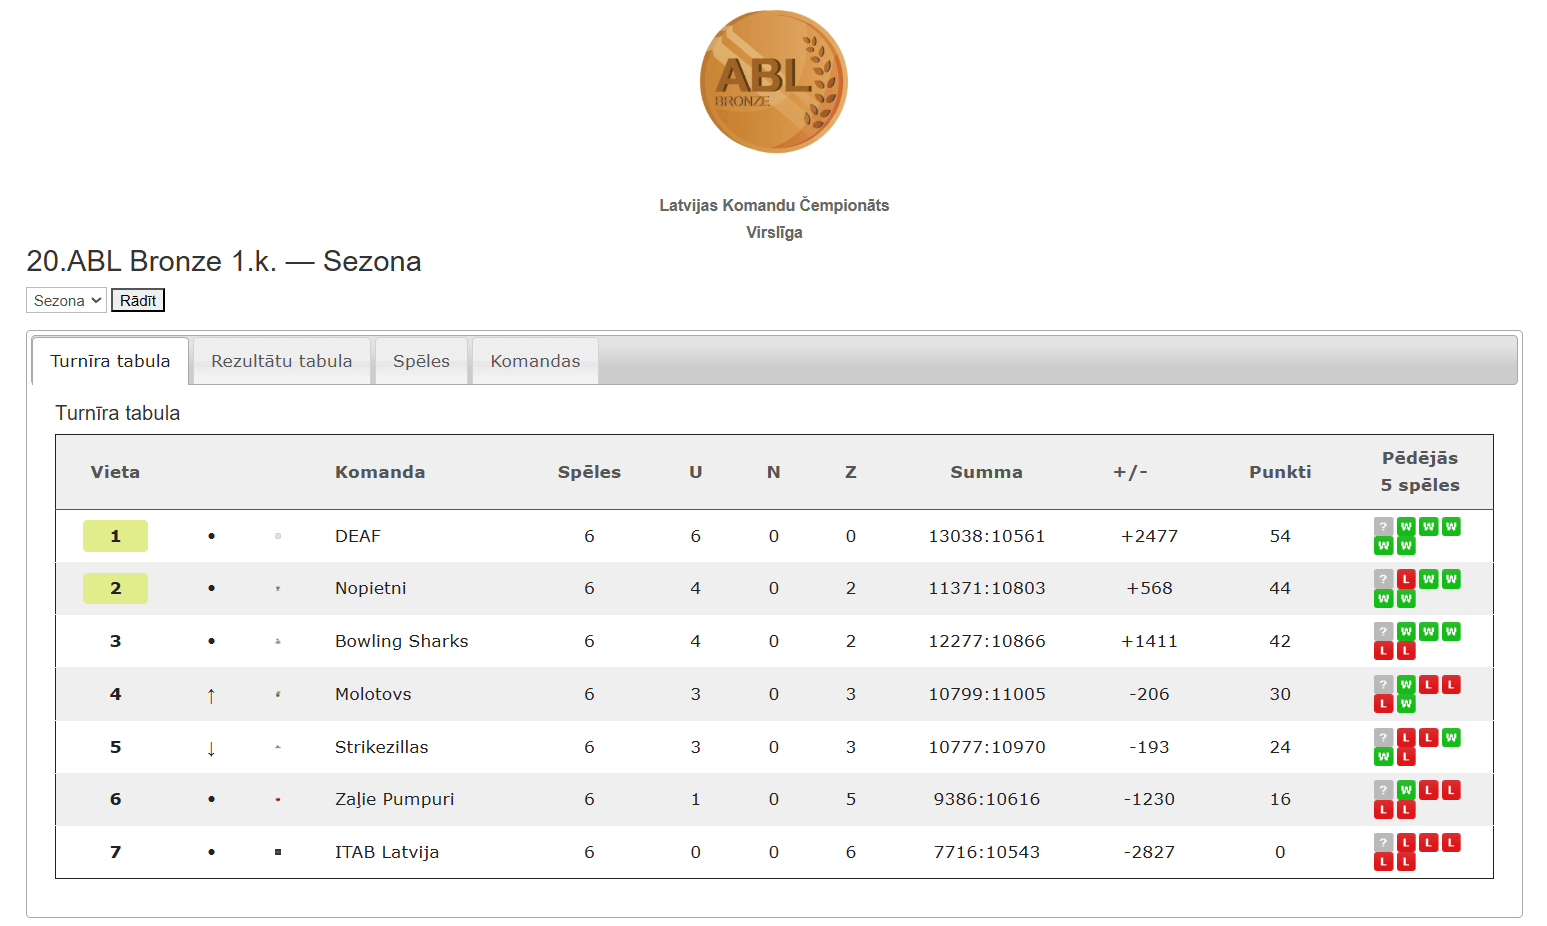Open the Bowling Sharks team link
Image resolution: width=1547 pixels, height=926 pixels.
[x=401, y=641]
